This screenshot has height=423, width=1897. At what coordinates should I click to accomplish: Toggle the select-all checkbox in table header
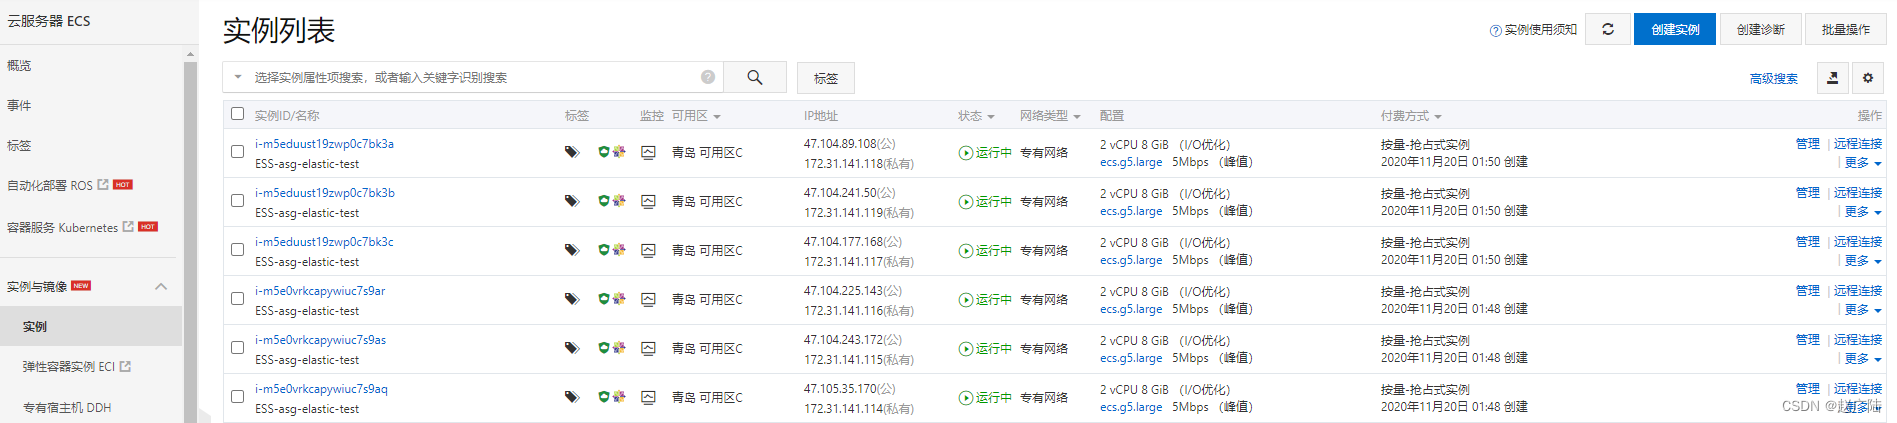pyautogui.click(x=237, y=114)
